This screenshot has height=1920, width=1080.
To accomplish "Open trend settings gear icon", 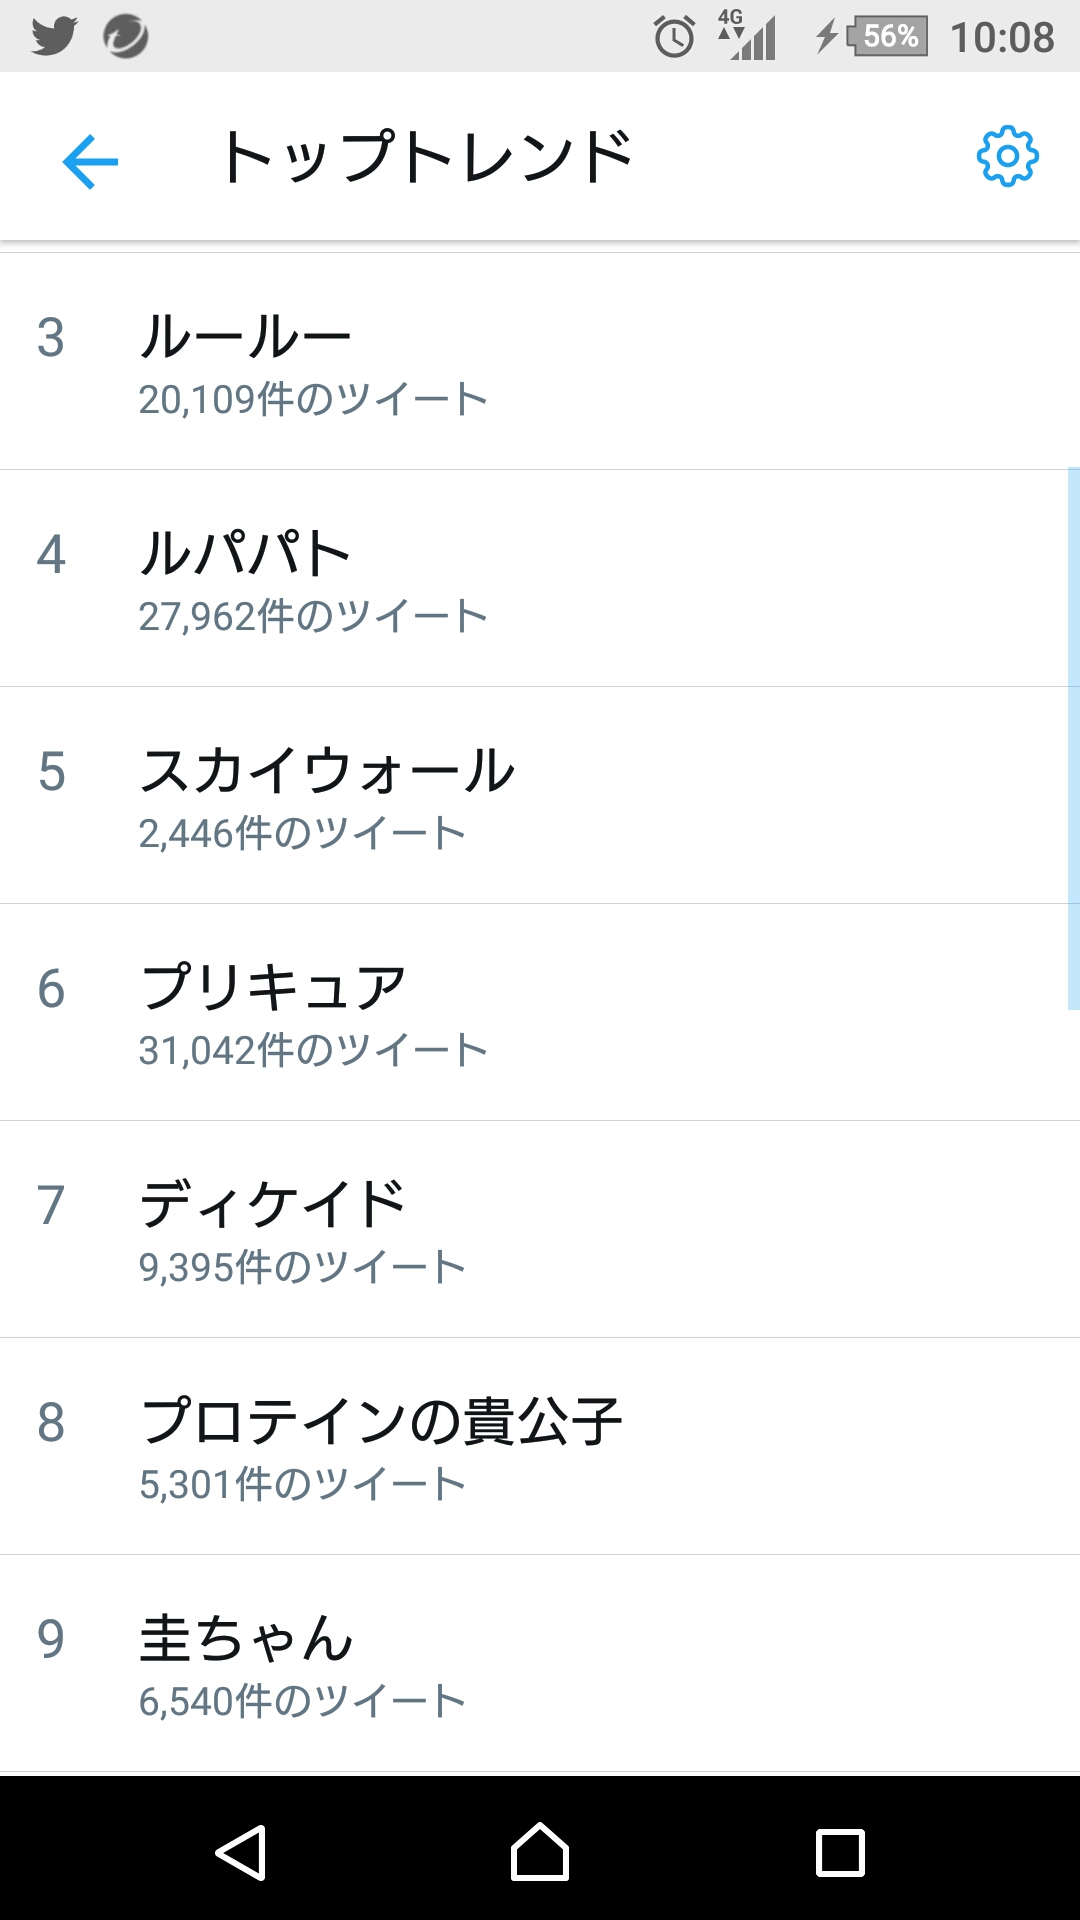I will click(1007, 156).
